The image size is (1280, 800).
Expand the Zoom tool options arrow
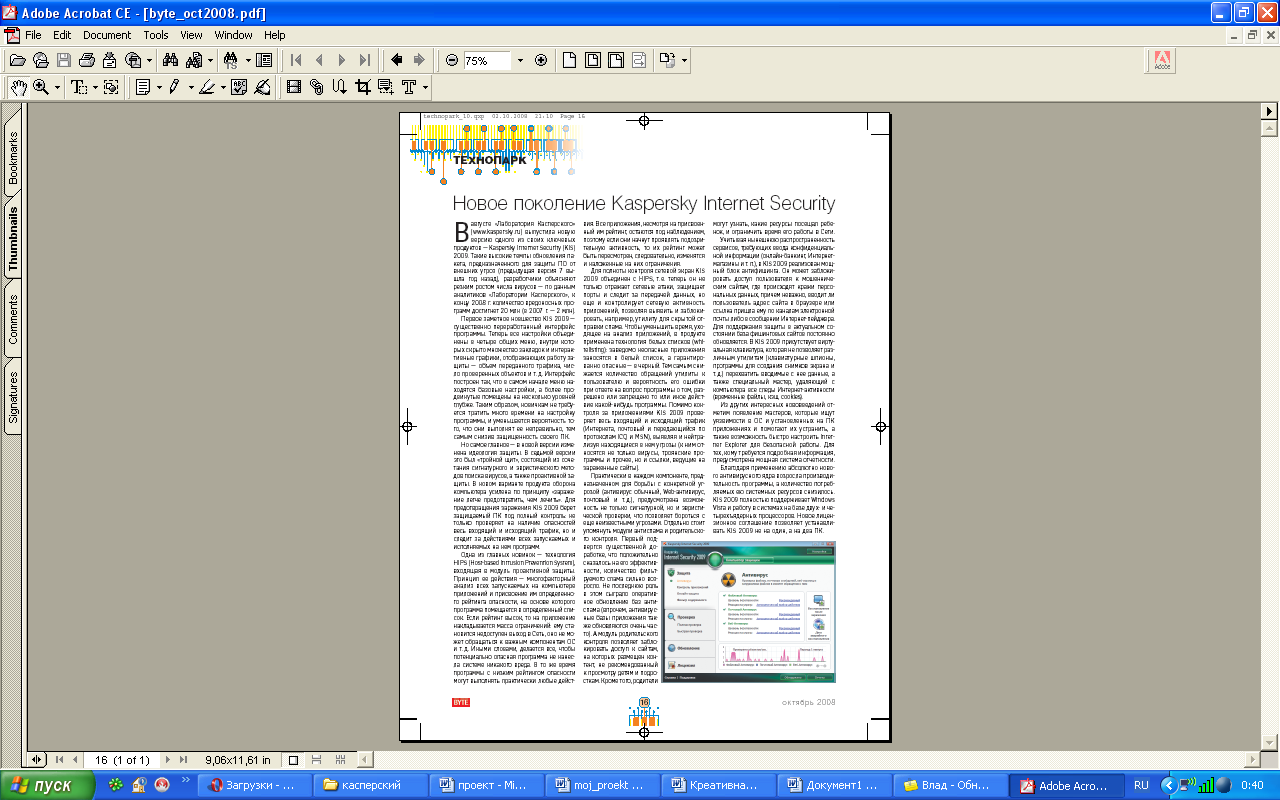point(55,87)
